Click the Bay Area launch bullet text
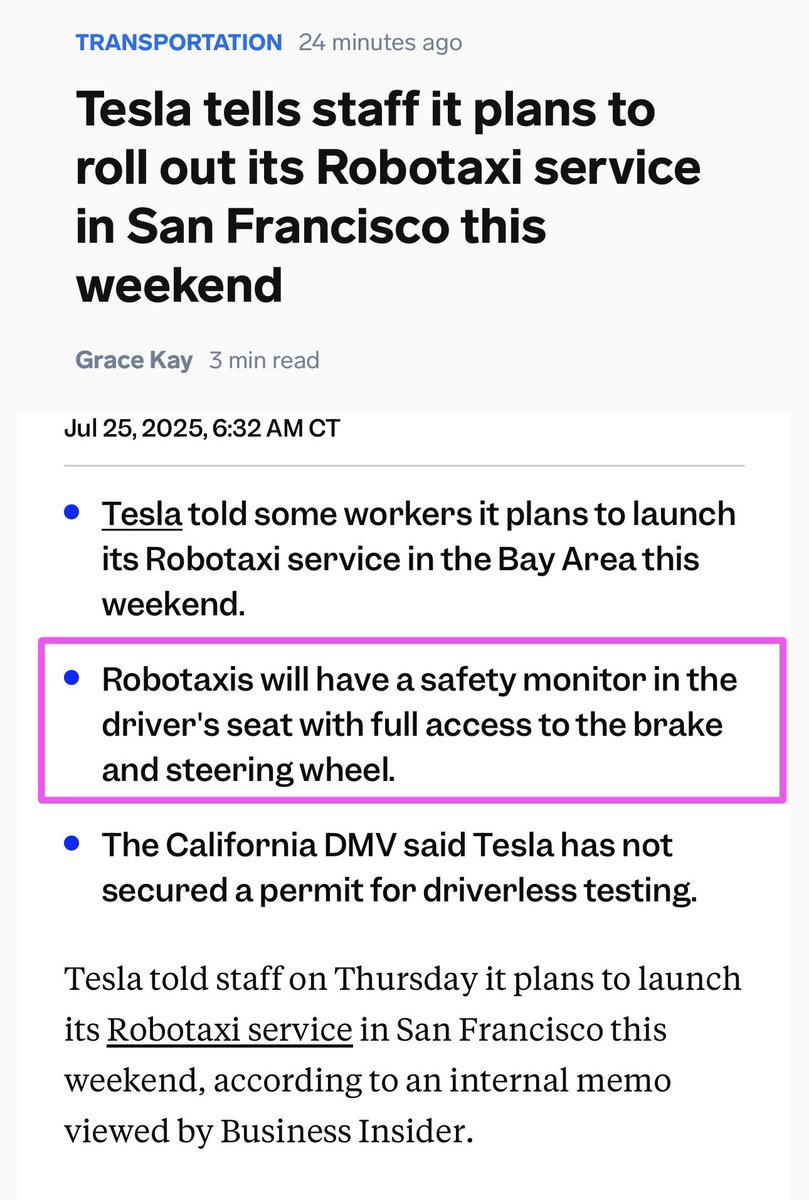Viewport: 809px width, 1200px height. click(420, 558)
